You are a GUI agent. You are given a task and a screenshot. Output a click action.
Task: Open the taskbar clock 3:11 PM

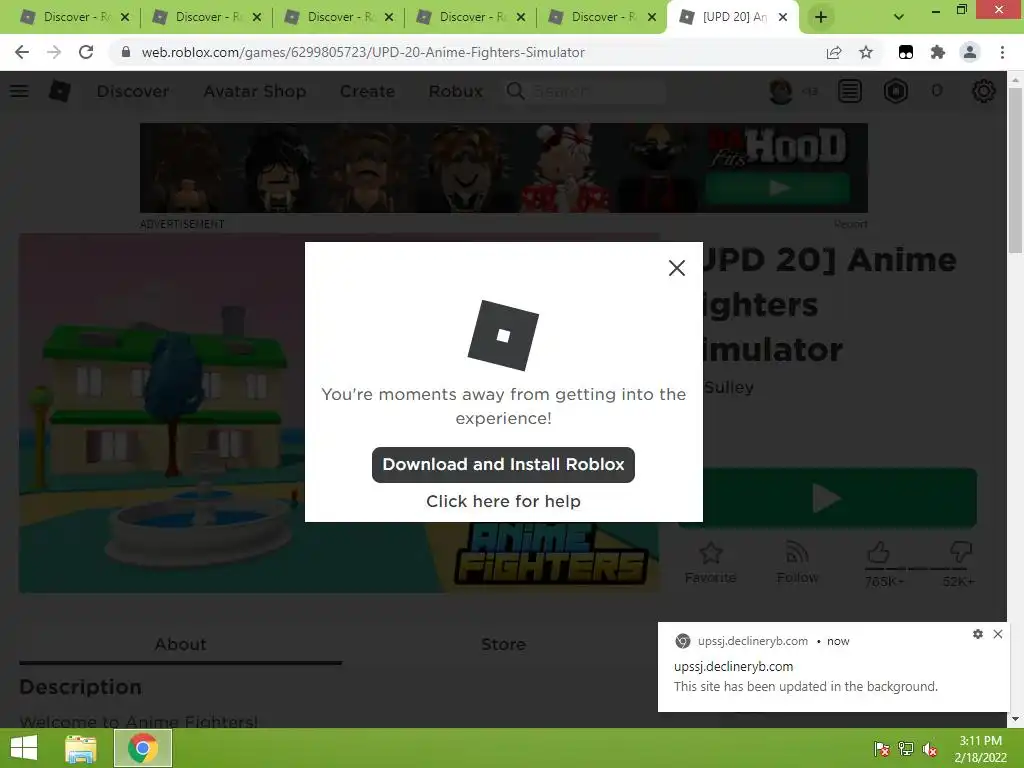980,749
